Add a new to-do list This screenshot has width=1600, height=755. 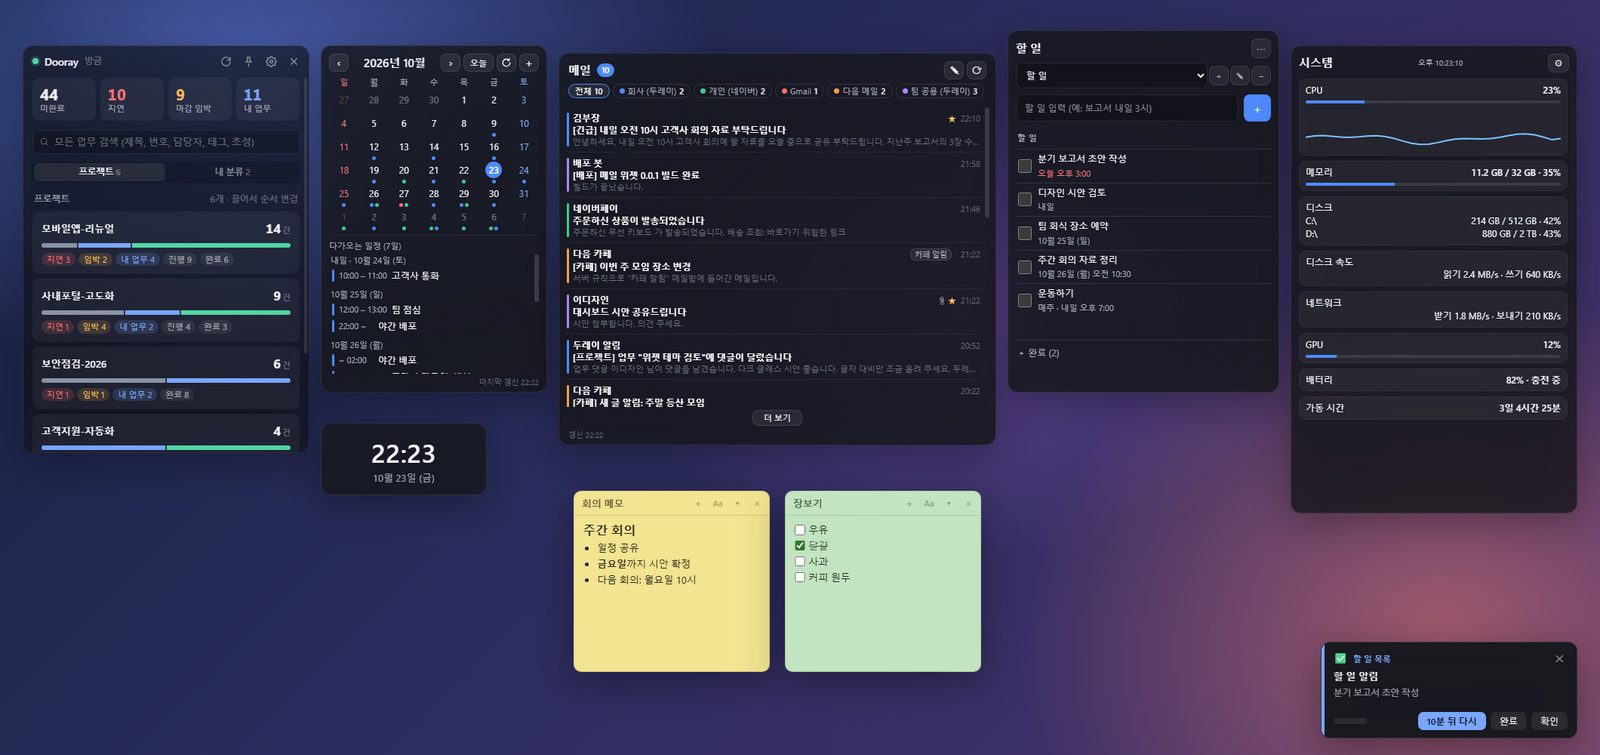[x=1218, y=76]
